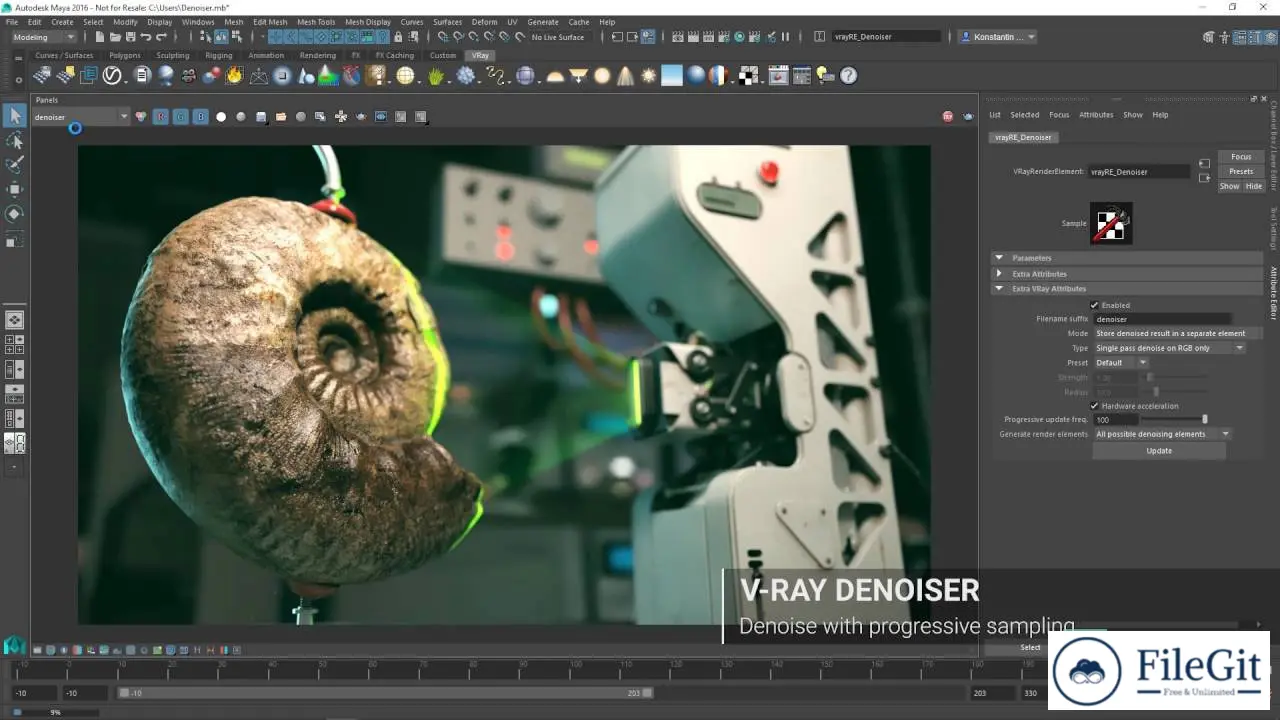1280x720 pixels.
Task: Click the Progressive update freq slider handle
Action: click(1205, 420)
